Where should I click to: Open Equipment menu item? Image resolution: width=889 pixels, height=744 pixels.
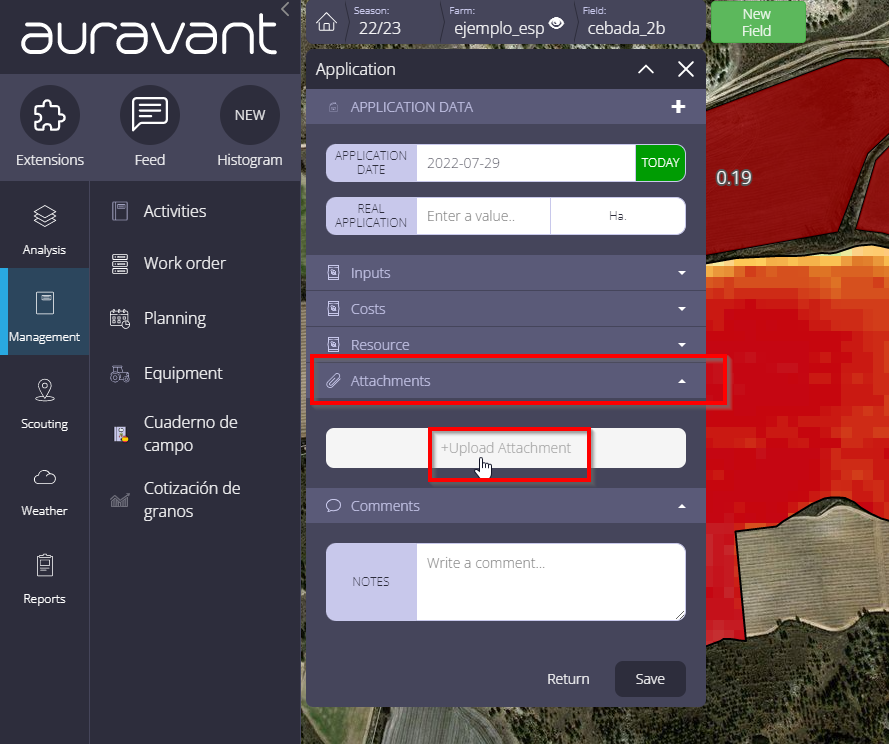point(183,374)
